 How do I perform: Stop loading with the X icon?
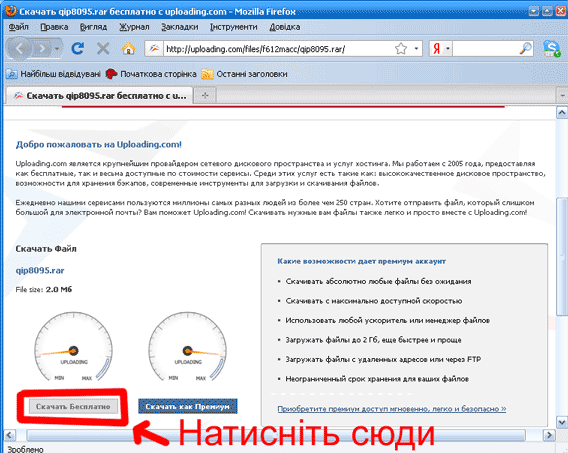click(103, 48)
